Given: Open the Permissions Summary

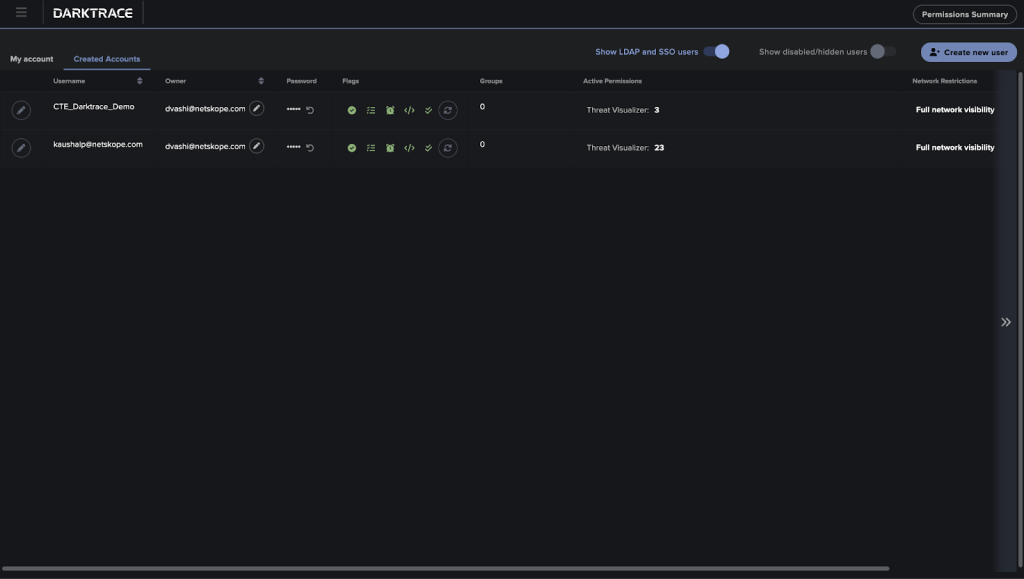Looking at the screenshot, I should [965, 14].
